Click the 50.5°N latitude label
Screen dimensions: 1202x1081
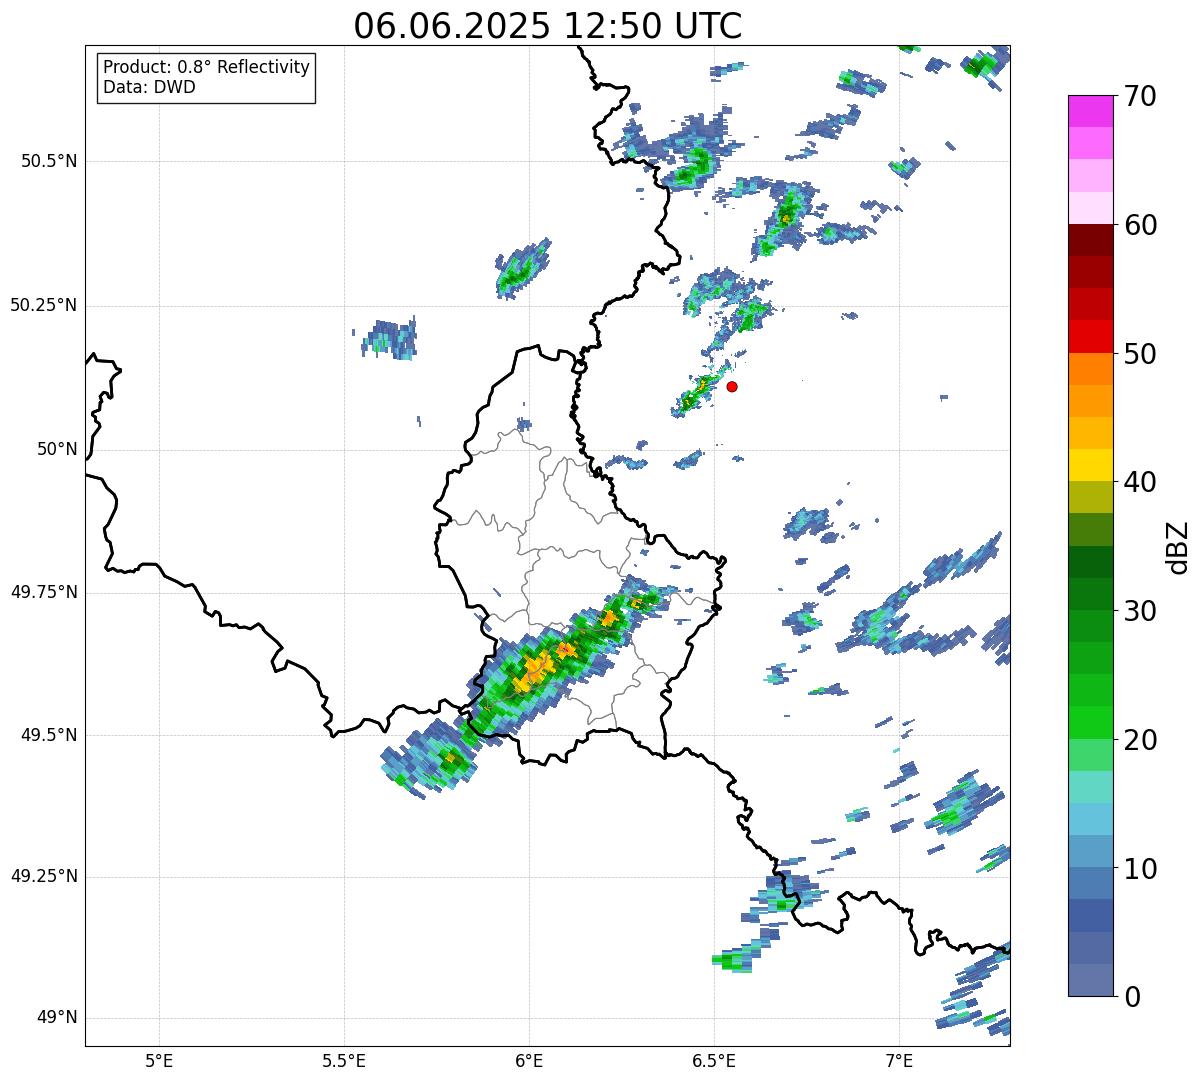tap(49, 161)
